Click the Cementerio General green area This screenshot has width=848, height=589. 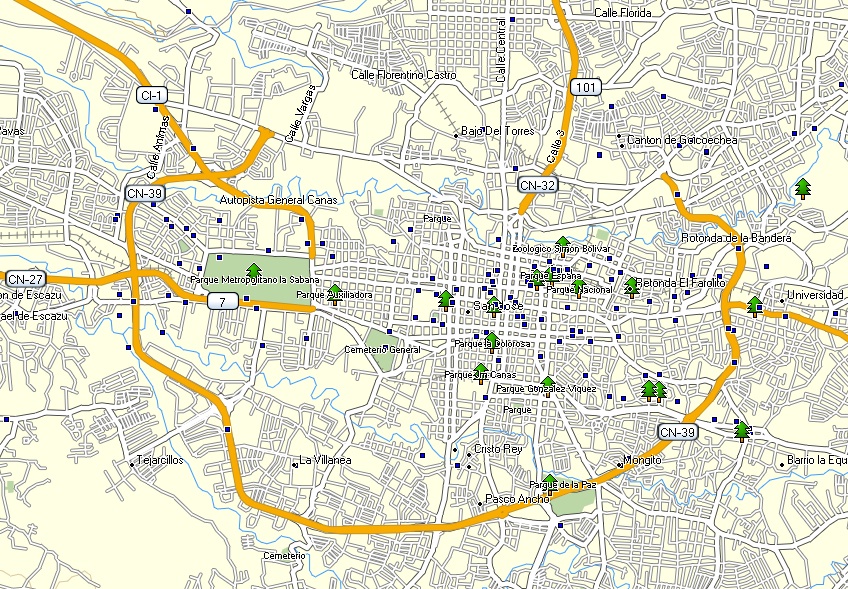[380, 354]
